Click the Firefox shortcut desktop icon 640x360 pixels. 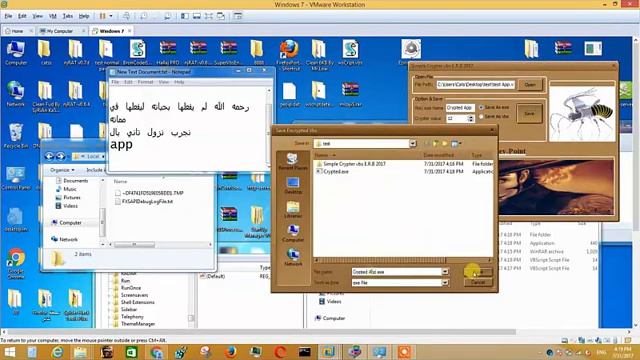point(289,55)
